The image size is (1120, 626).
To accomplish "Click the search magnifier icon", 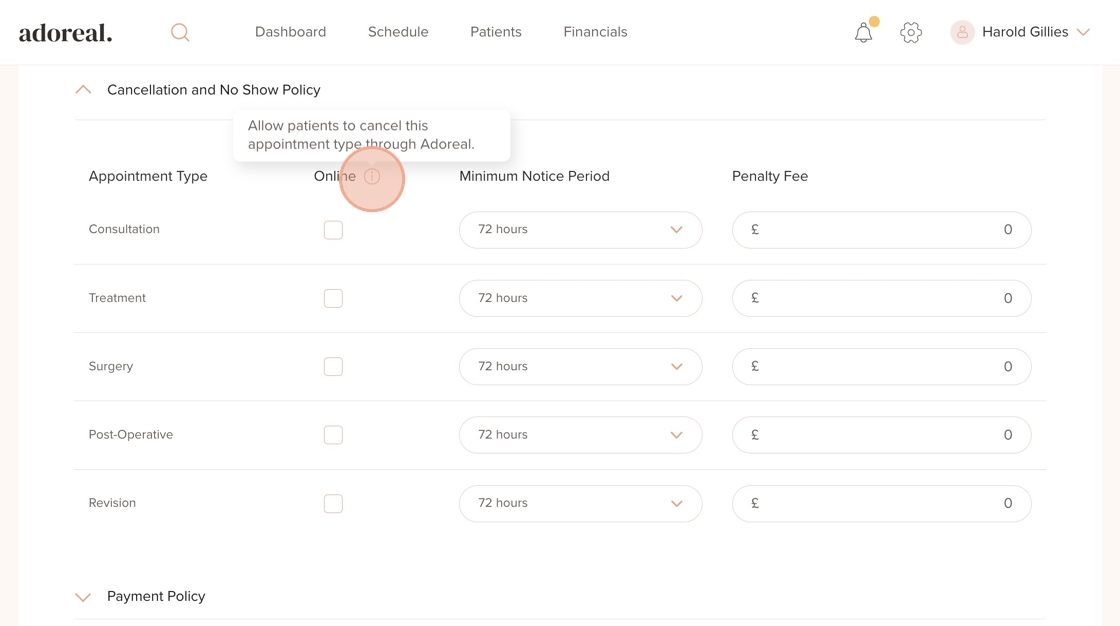I will click(180, 32).
